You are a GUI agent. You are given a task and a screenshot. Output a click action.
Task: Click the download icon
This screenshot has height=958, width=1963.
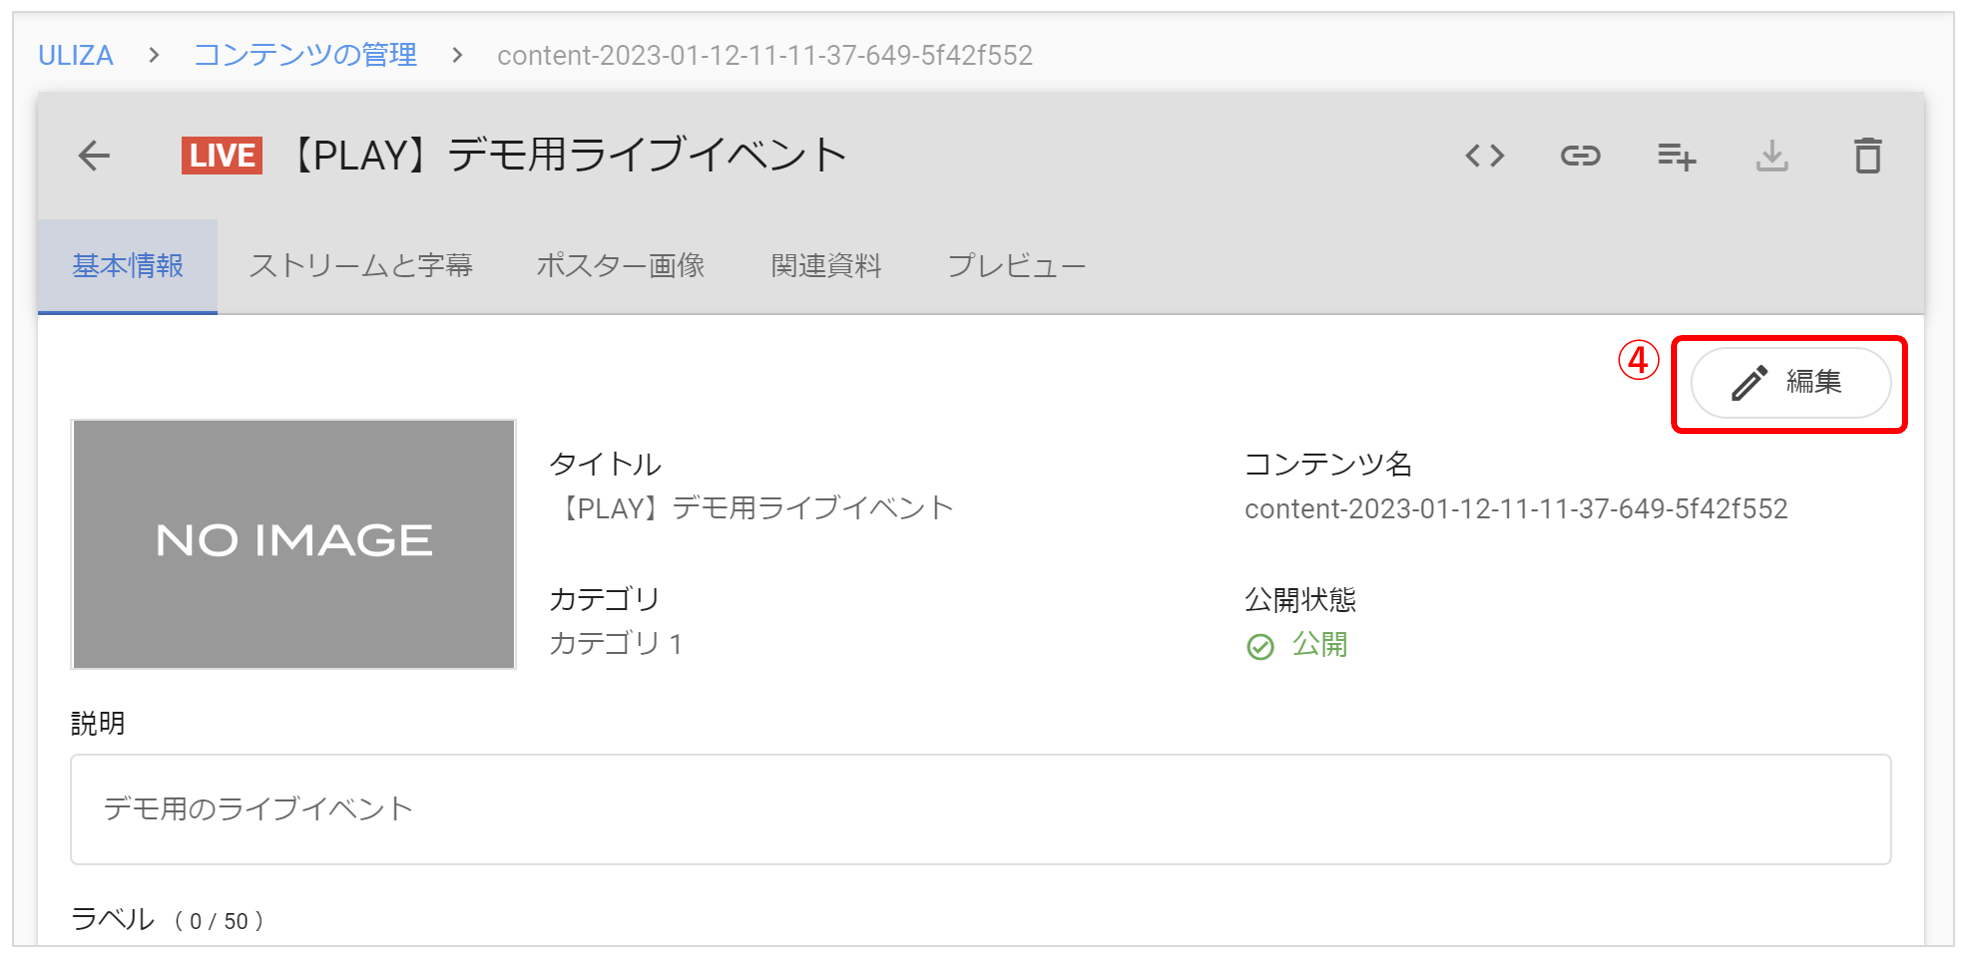1772,156
